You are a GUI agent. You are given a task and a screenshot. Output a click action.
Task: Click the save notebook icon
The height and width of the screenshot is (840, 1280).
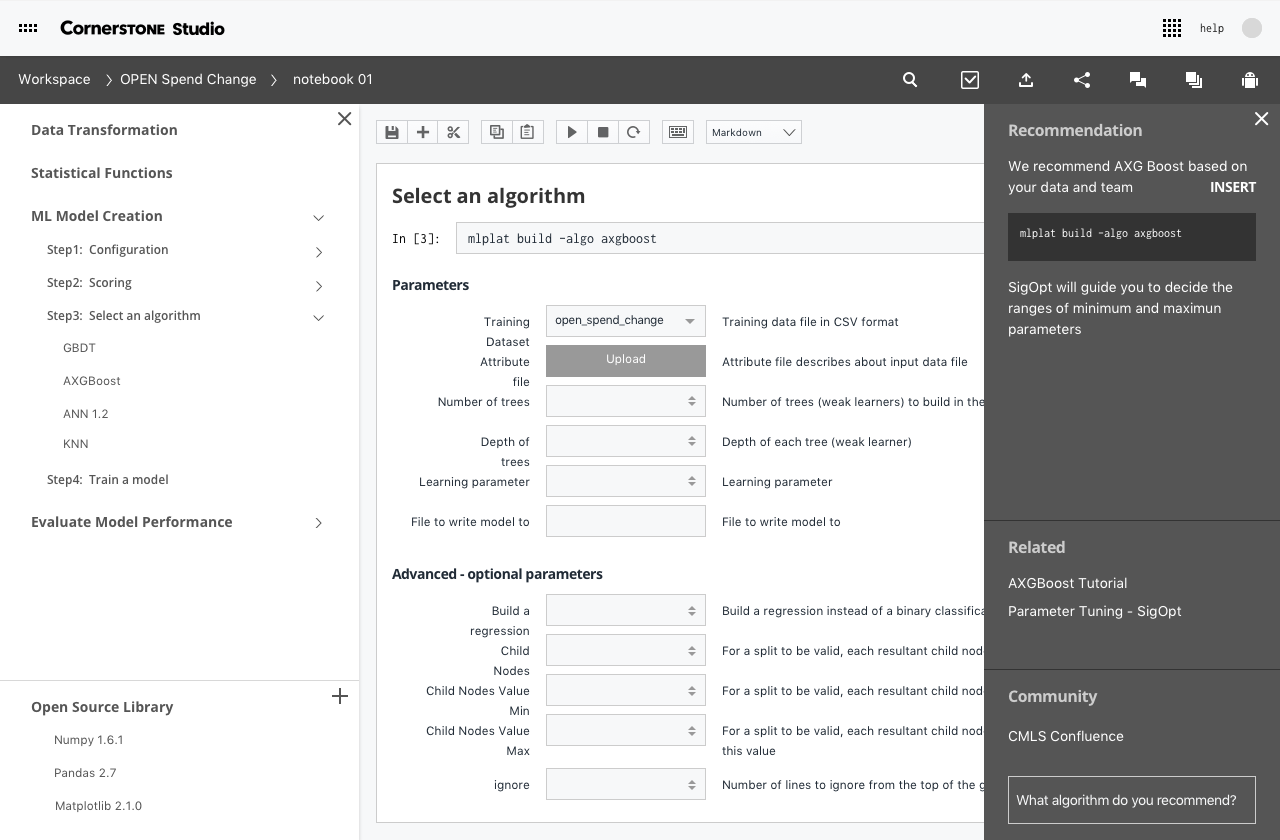391,132
